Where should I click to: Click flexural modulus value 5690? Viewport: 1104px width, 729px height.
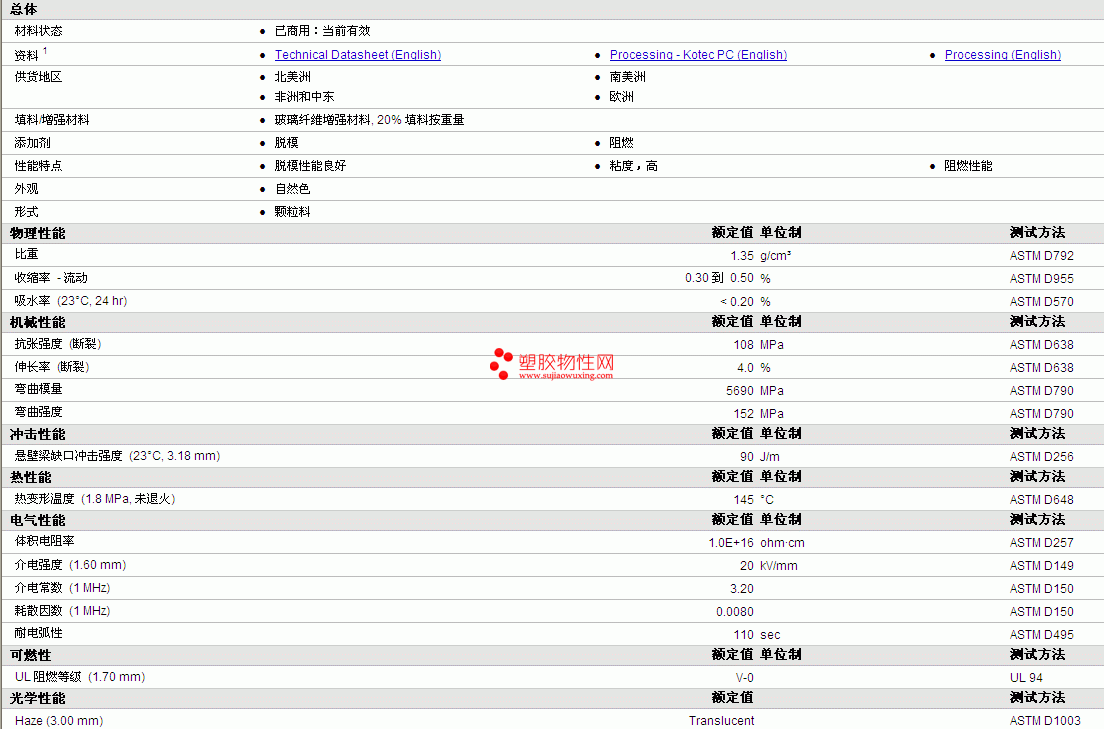coord(740,390)
